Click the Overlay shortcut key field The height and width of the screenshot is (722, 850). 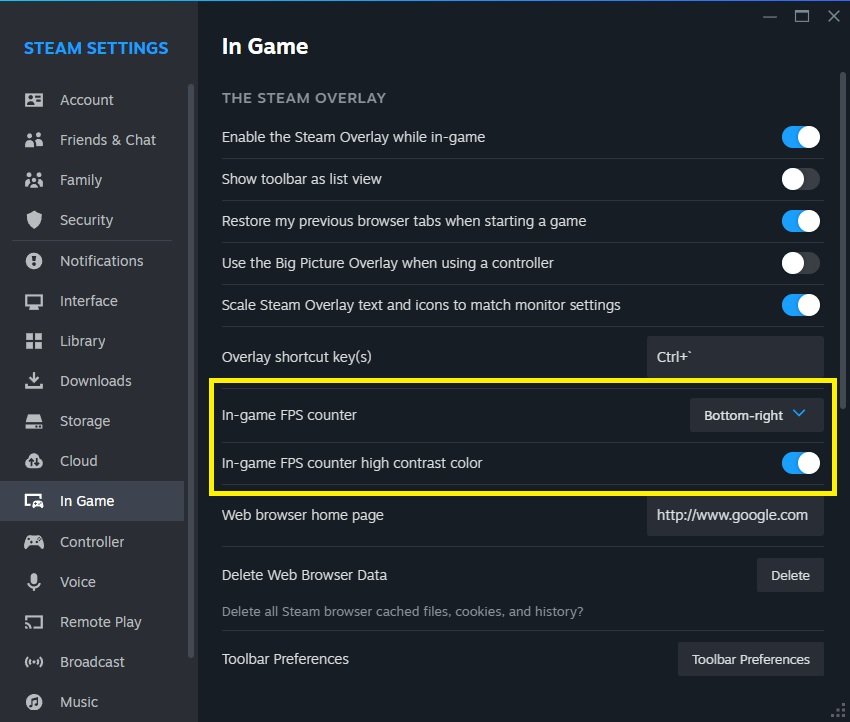pos(735,357)
